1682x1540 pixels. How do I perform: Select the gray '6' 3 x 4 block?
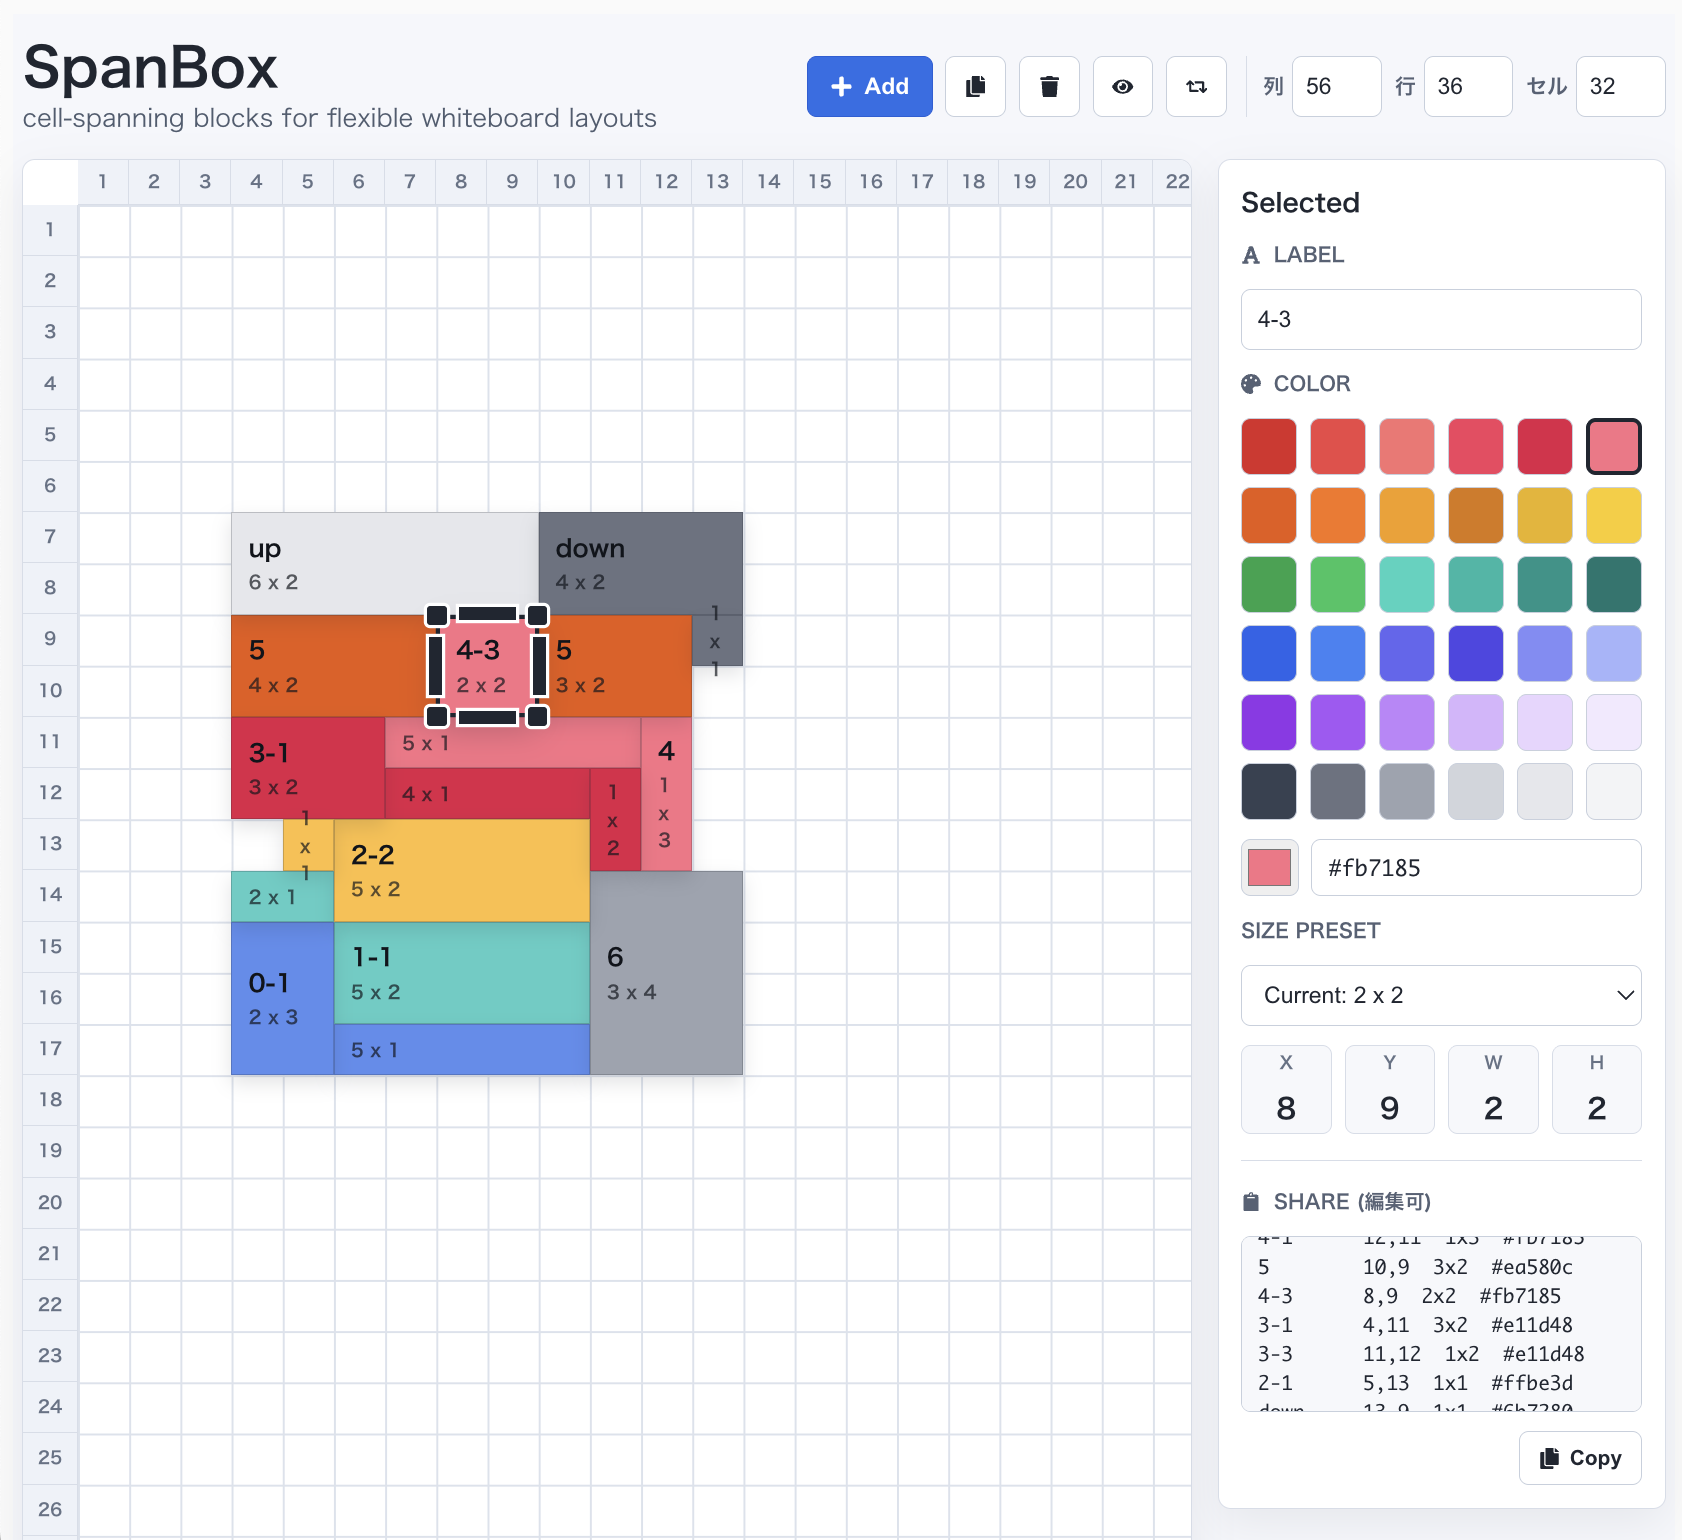pyautogui.click(x=666, y=972)
